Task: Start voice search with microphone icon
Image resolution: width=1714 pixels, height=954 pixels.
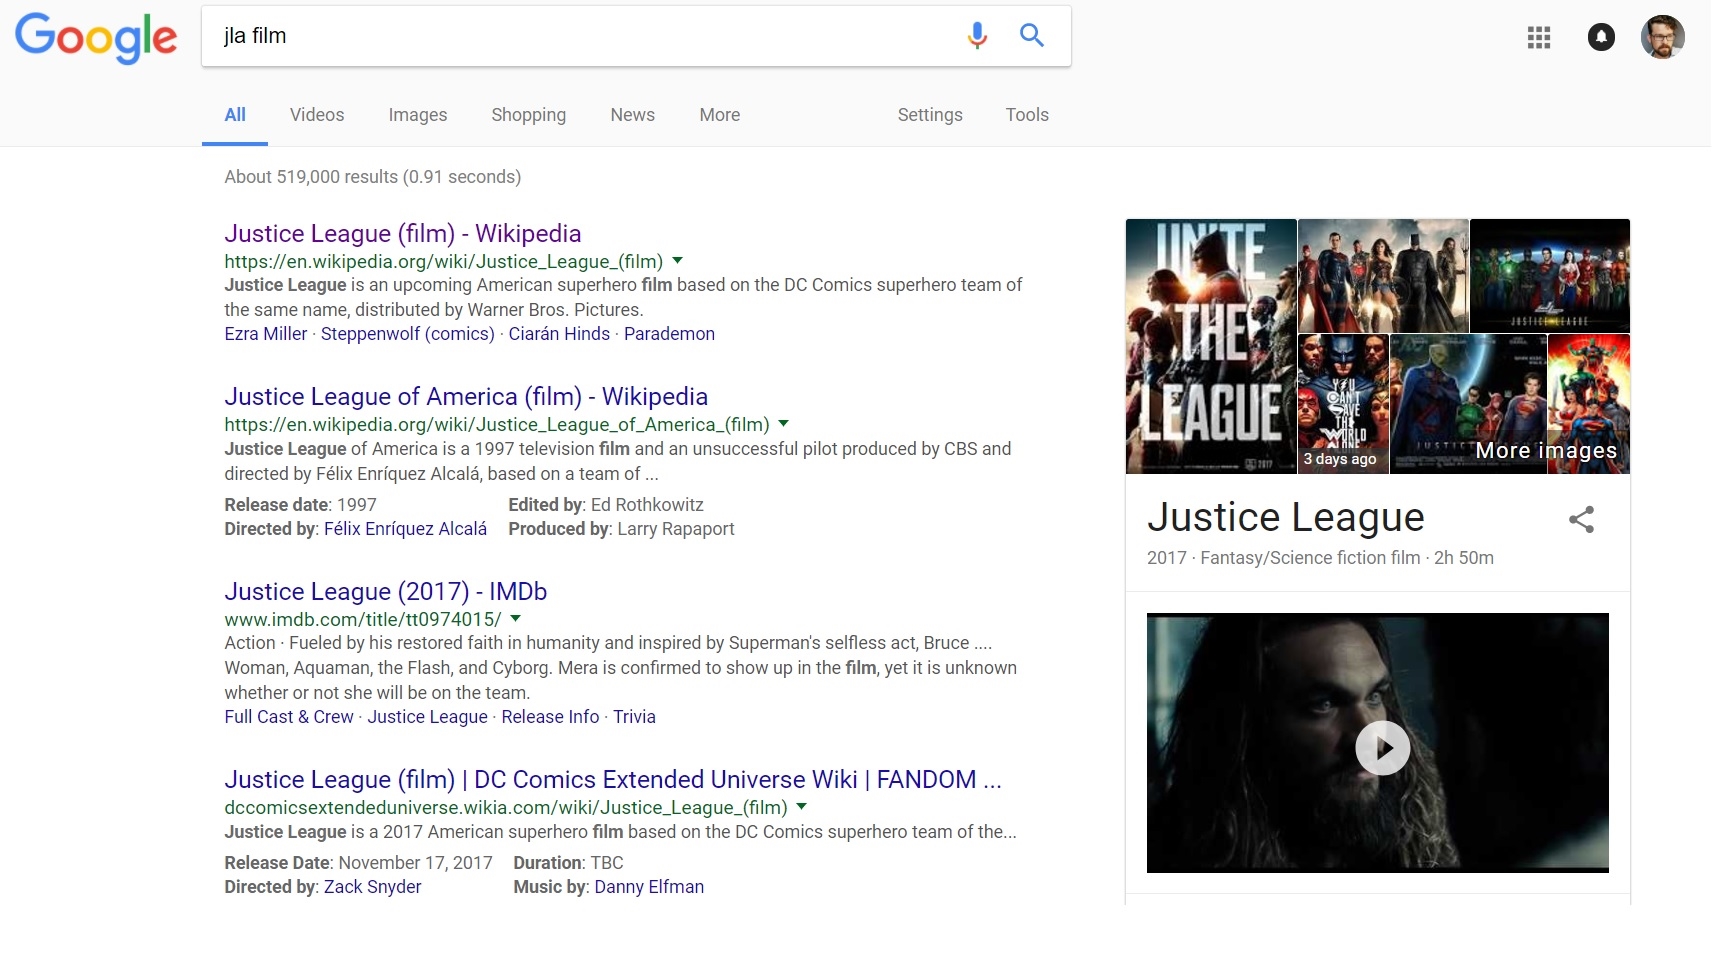Action: coord(977,36)
